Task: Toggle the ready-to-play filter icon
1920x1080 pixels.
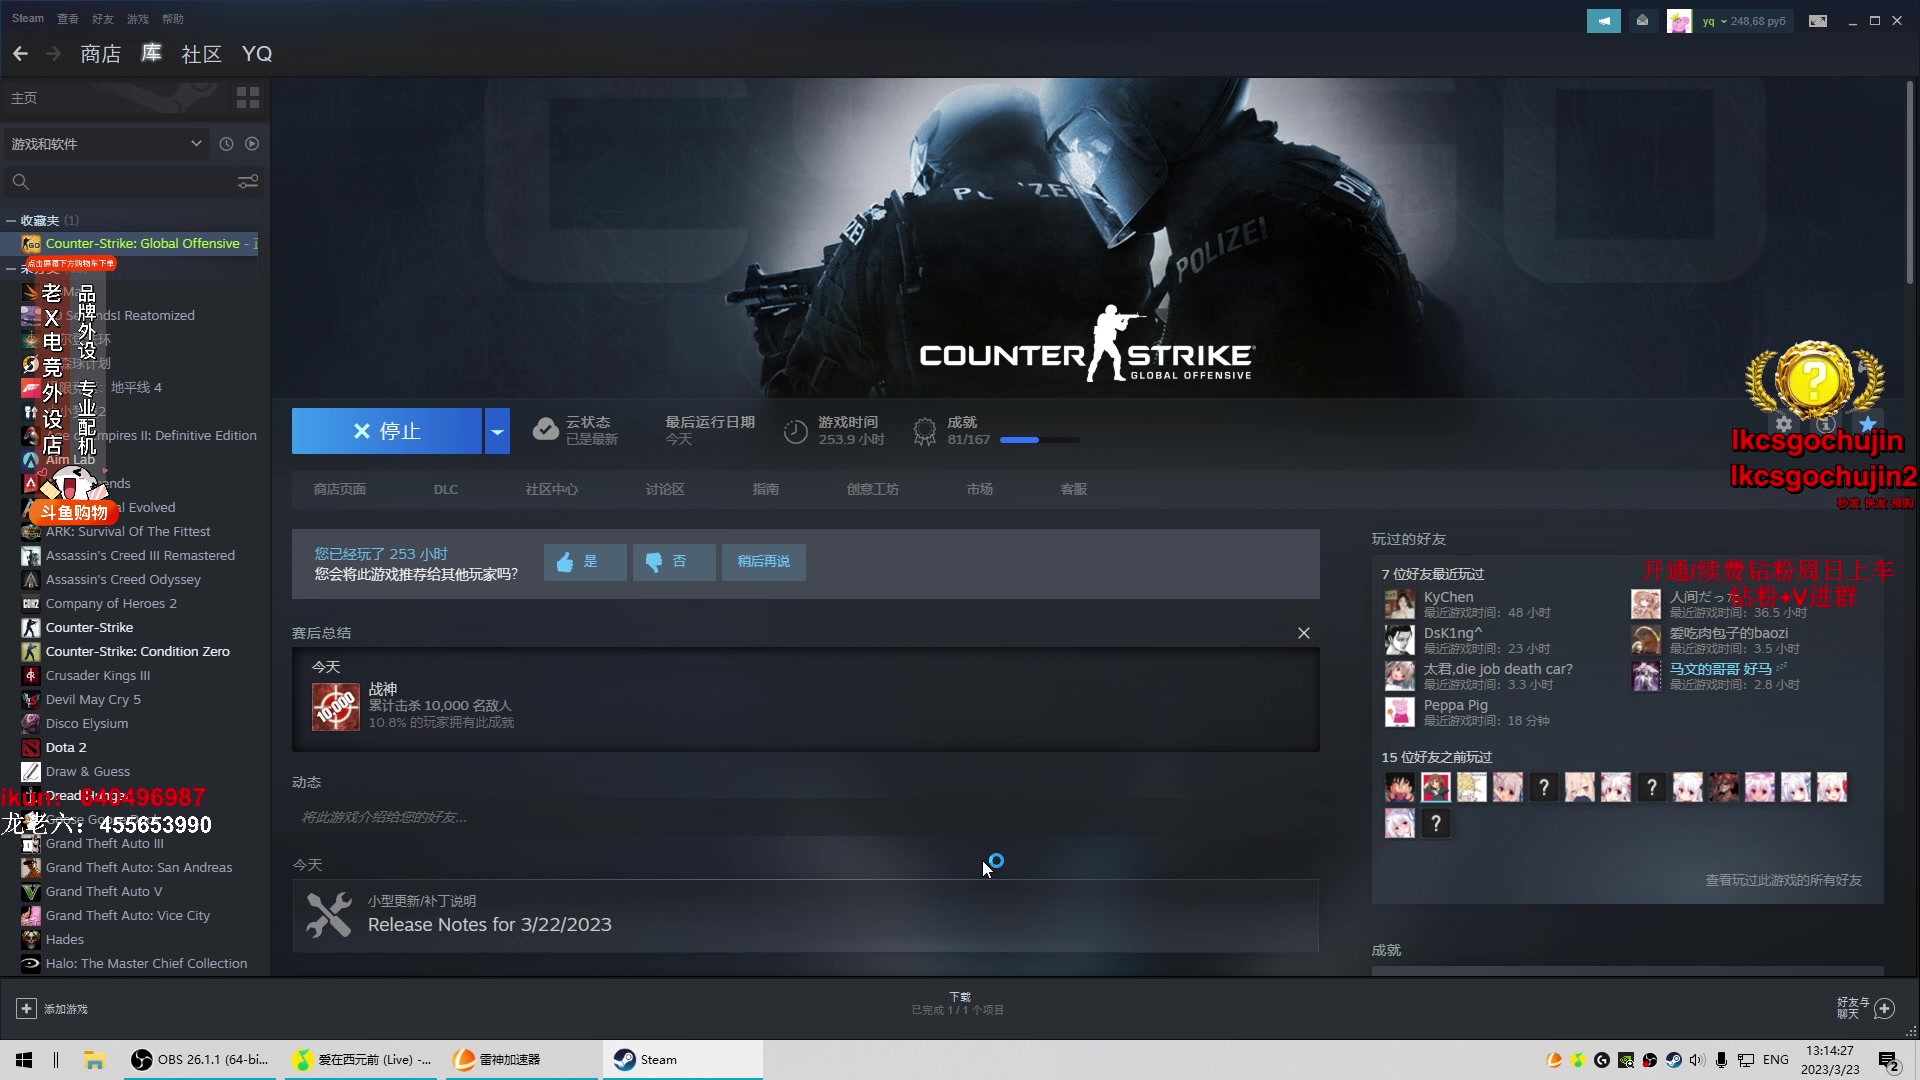Action: coord(252,144)
